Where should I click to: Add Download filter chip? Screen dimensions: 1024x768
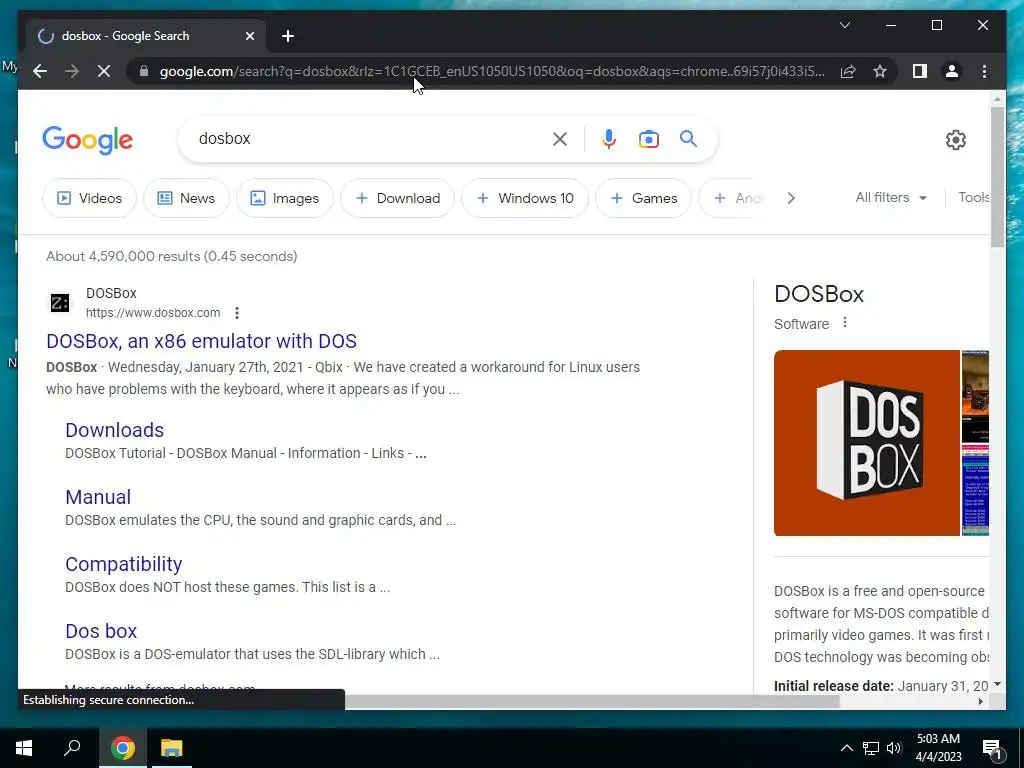click(x=397, y=198)
